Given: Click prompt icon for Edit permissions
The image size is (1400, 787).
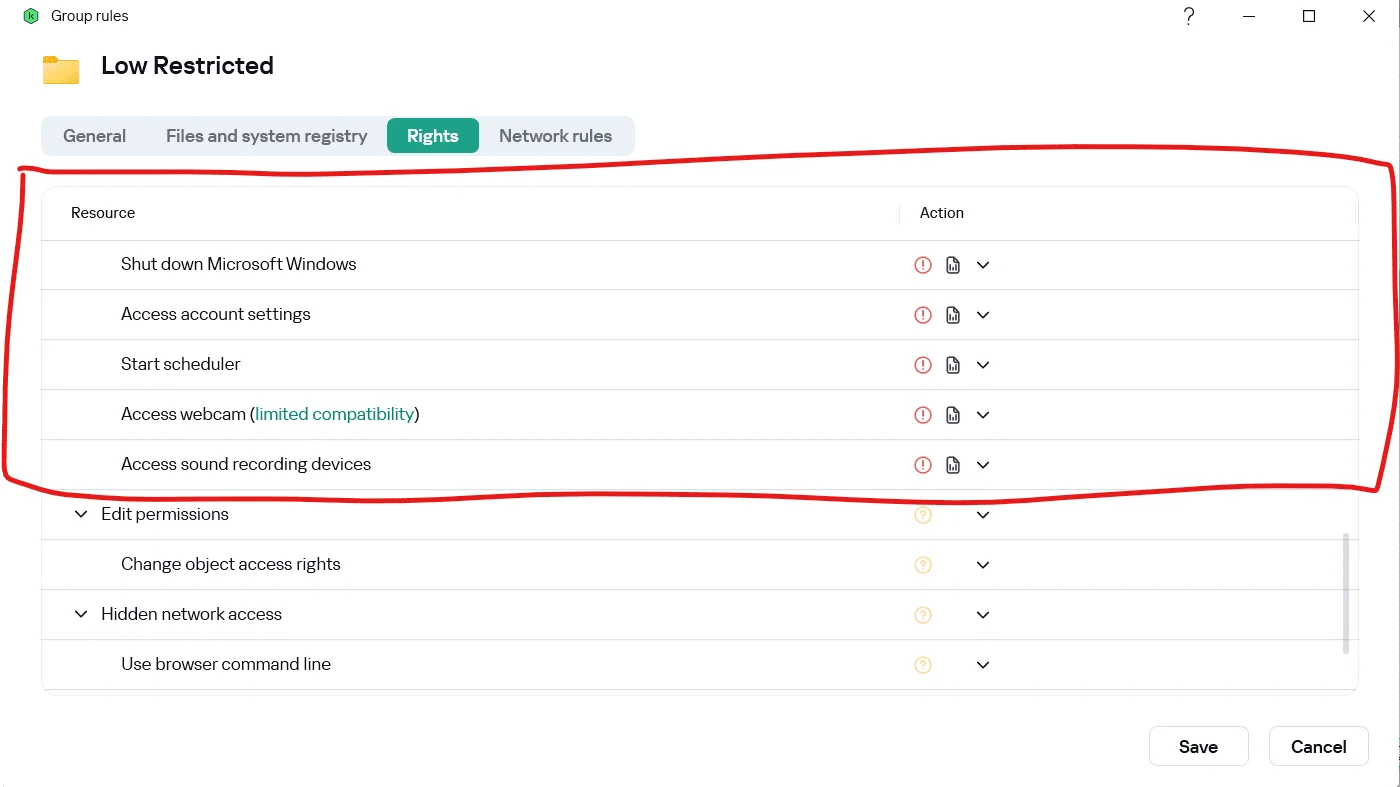Looking at the screenshot, I should click(923, 515).
